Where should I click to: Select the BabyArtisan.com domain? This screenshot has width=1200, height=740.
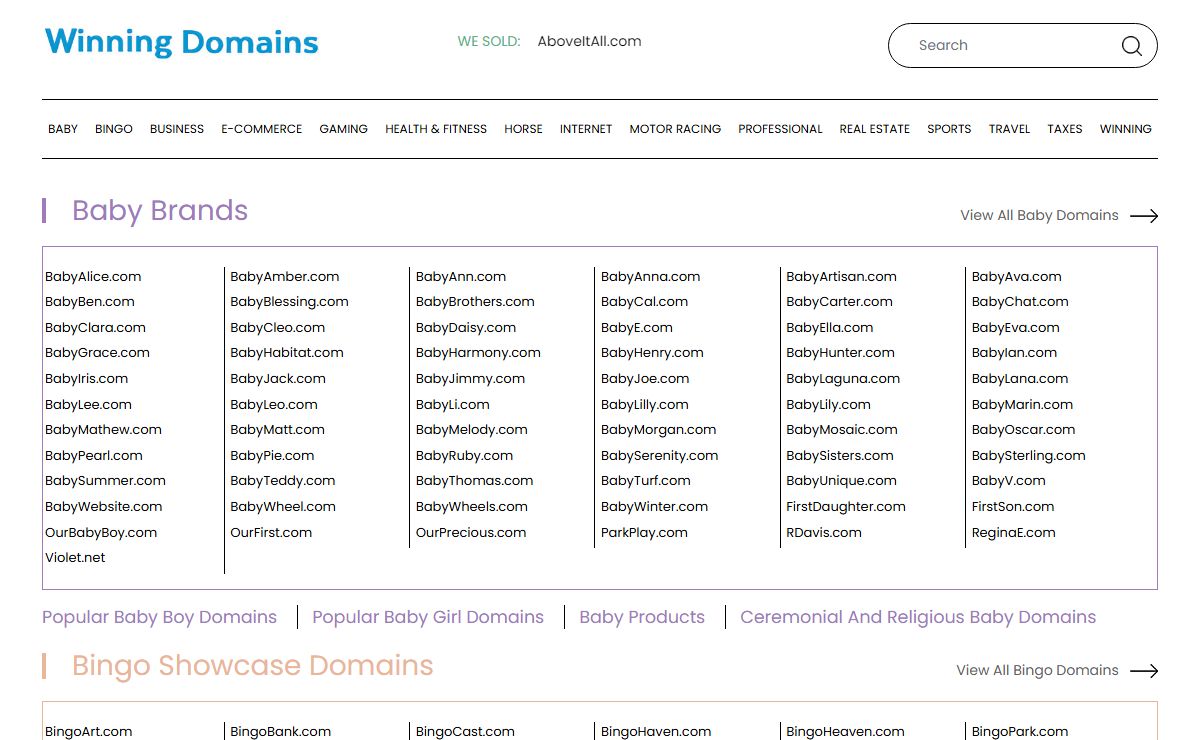tap(841, 277)
